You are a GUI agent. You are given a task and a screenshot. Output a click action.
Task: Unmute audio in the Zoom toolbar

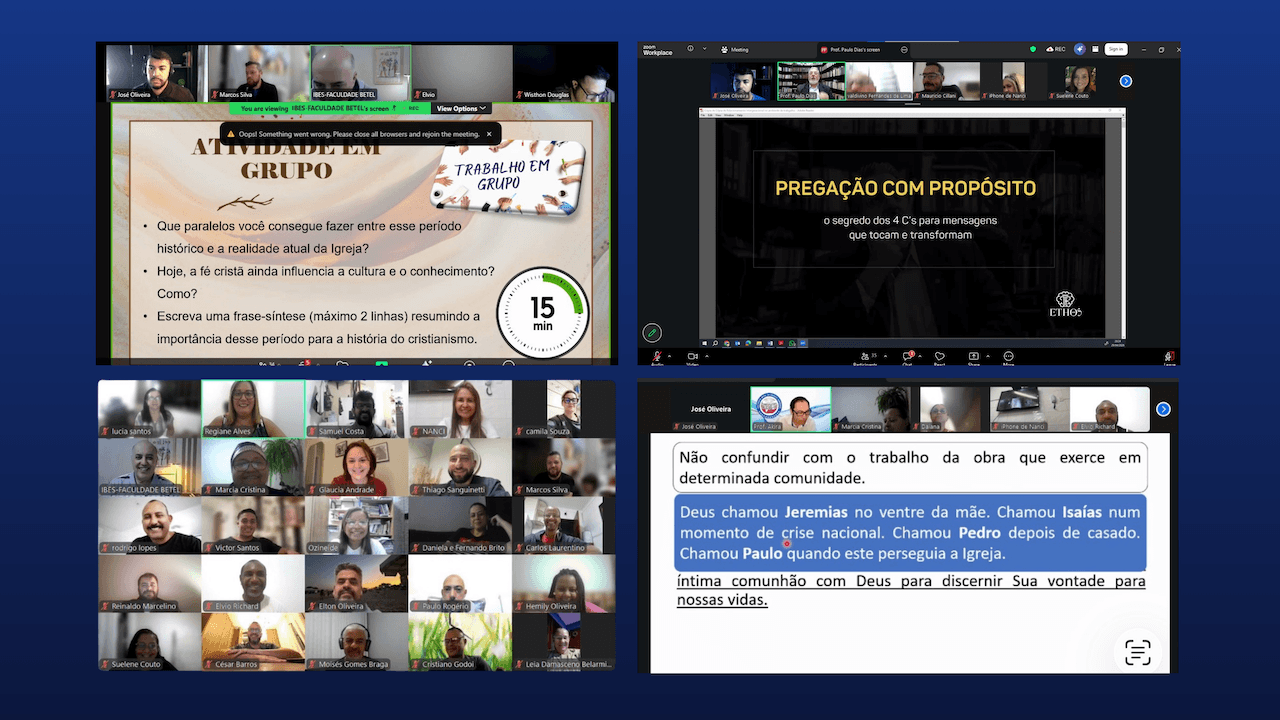point(657,356)
